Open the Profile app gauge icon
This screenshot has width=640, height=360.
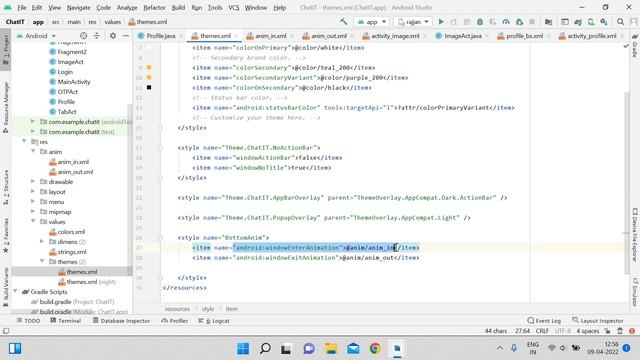click(x=506, y=22)
